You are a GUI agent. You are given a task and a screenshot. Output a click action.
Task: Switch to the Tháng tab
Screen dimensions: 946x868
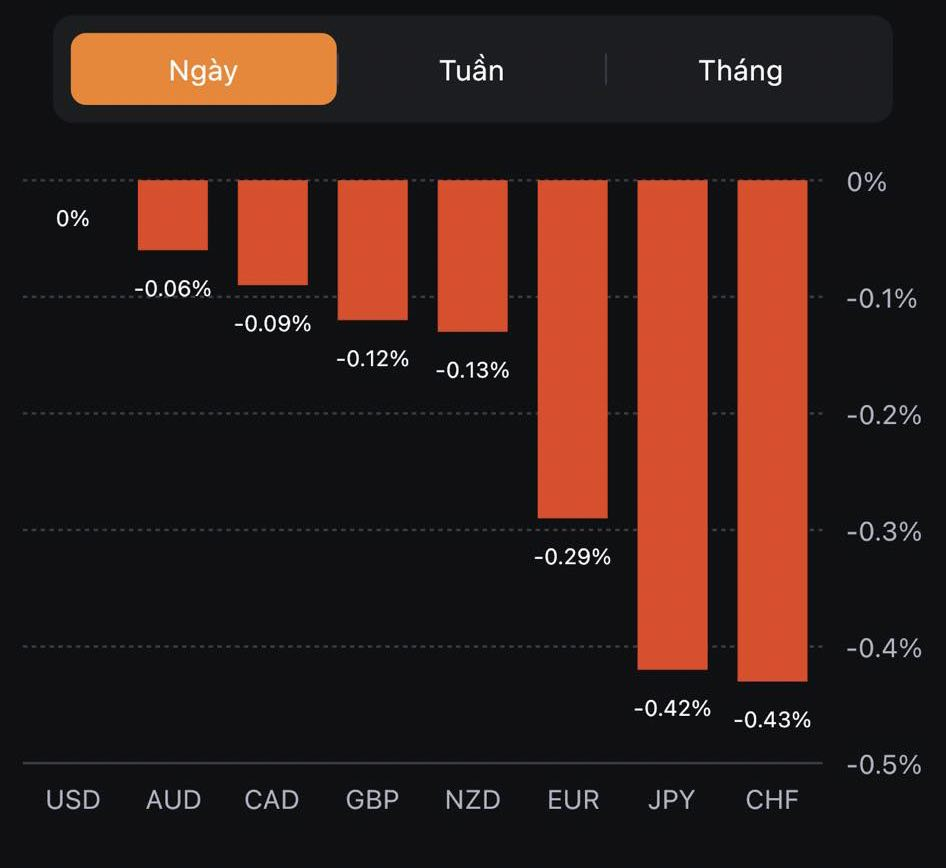pos(740,70)
